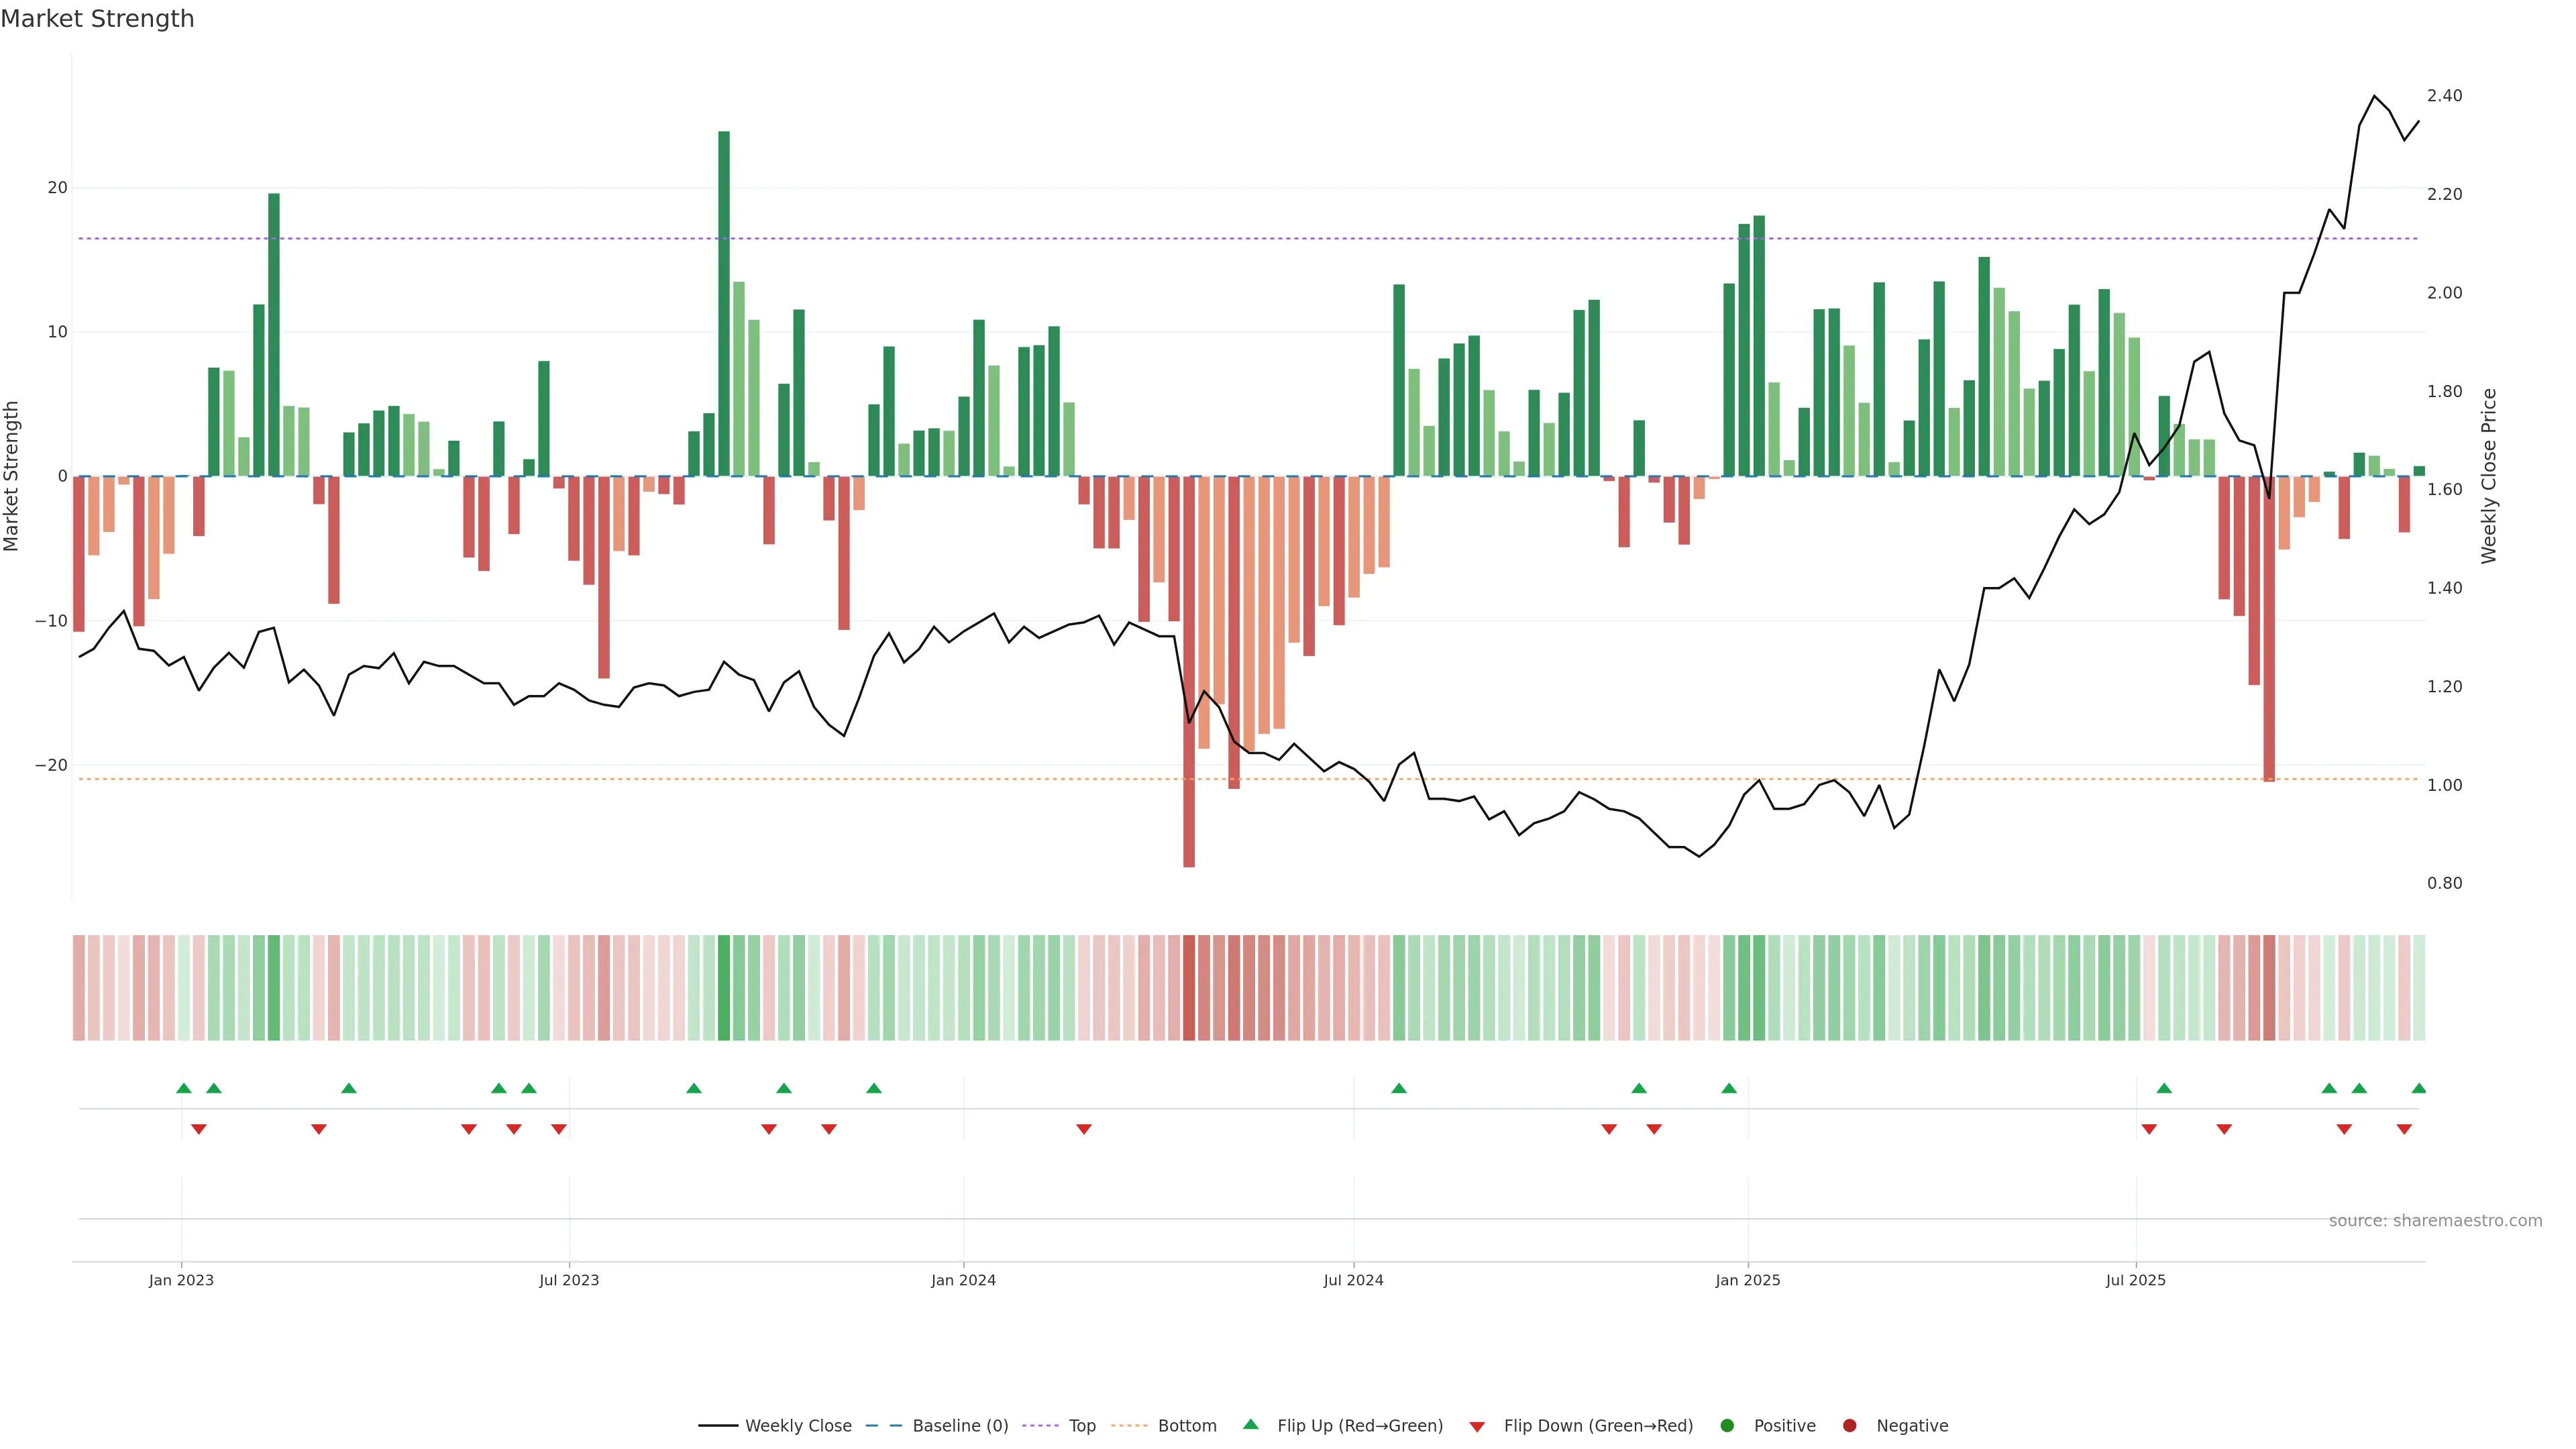The height and width of the screenshot is (1449, 2576).
Task: Click the red Flip Down triangle legend icon
Action: 1477,1427
